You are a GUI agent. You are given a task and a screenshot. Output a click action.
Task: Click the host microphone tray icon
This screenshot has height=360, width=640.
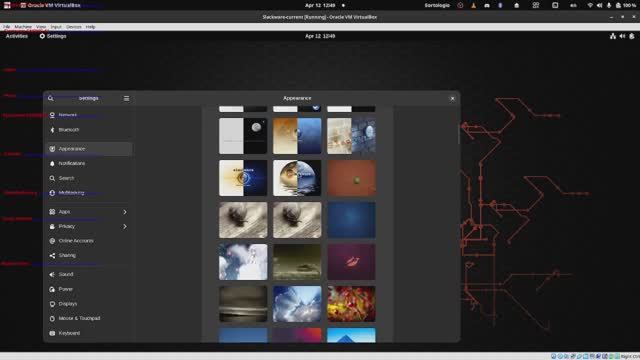(x=609, y=5)
